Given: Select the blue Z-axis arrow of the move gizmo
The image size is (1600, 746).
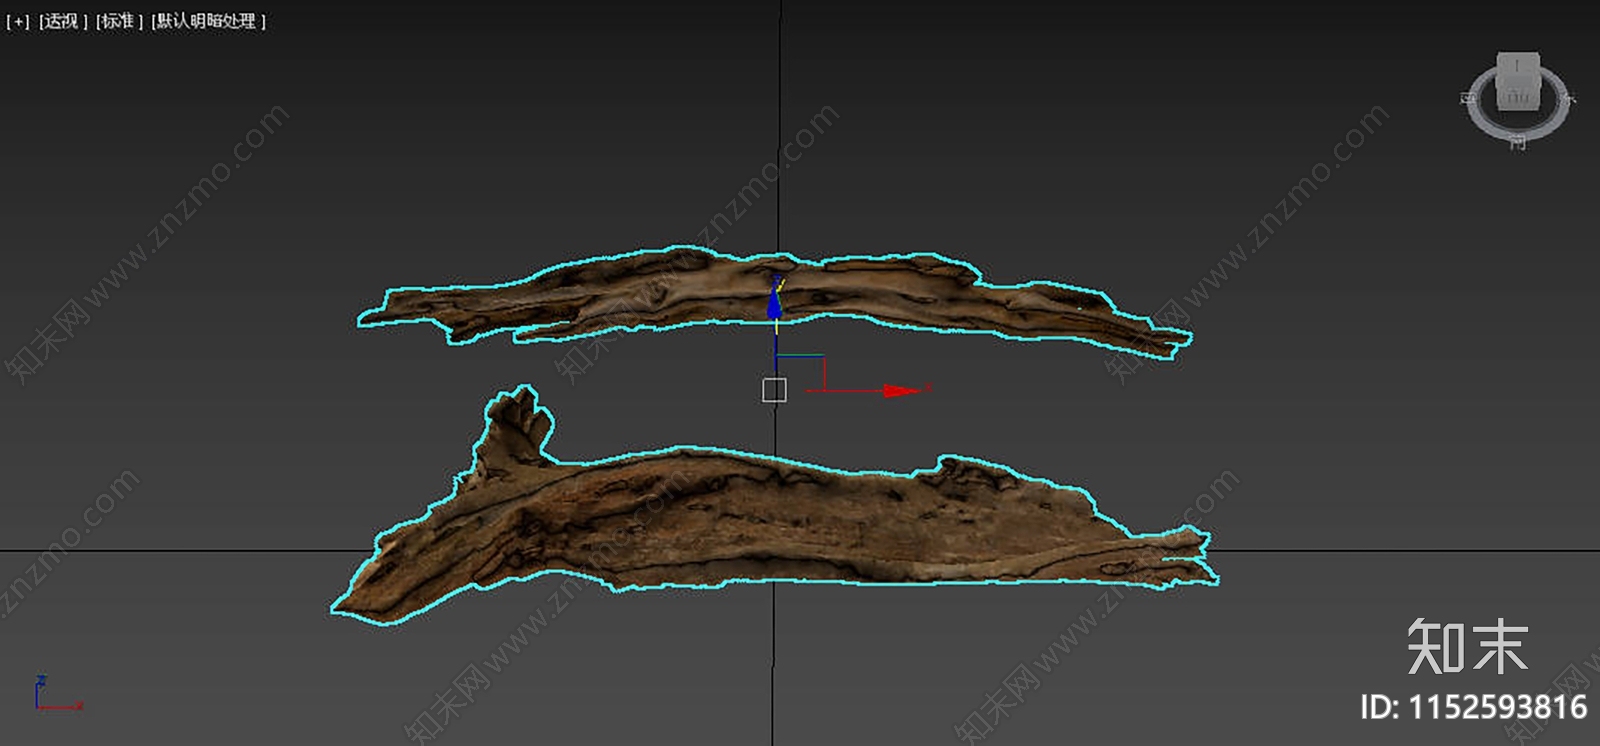Looking at the screenshot, I should (775, 301).
